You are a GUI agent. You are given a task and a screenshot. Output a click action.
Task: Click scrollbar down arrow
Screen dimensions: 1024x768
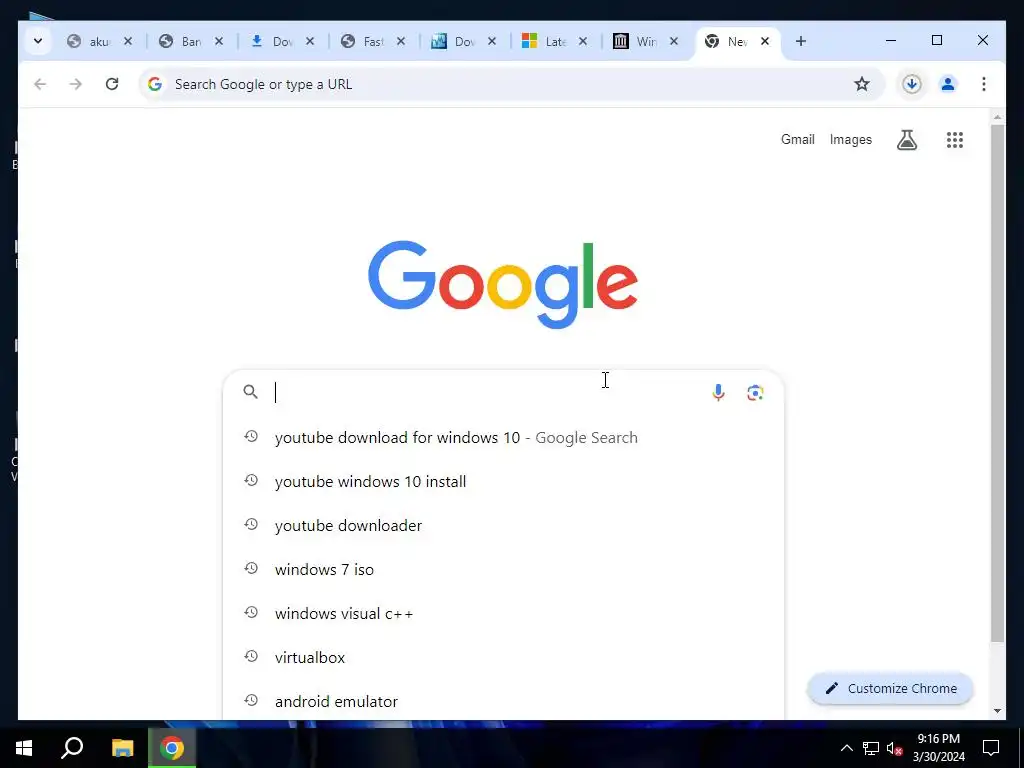(997, 711)
